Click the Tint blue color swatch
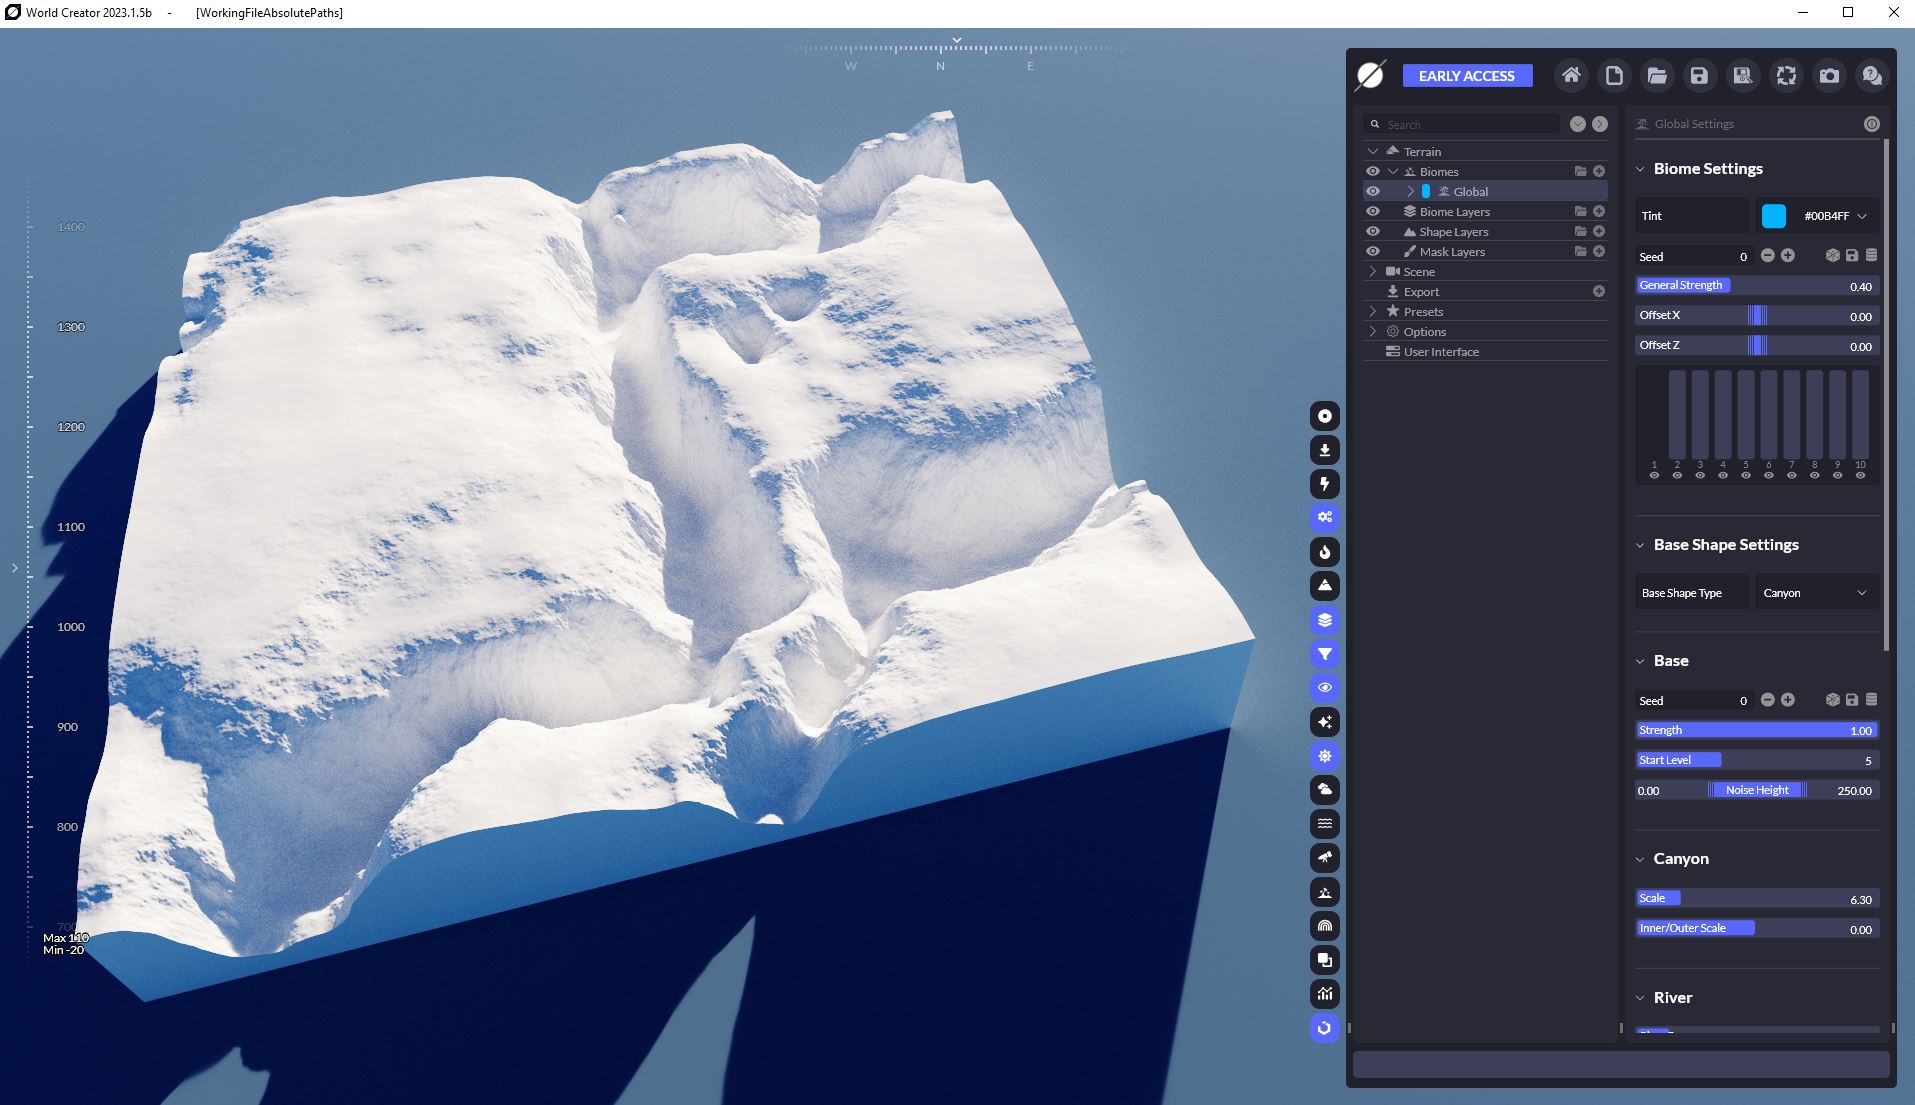The image size is (1915, 1105). point(1774,216)
